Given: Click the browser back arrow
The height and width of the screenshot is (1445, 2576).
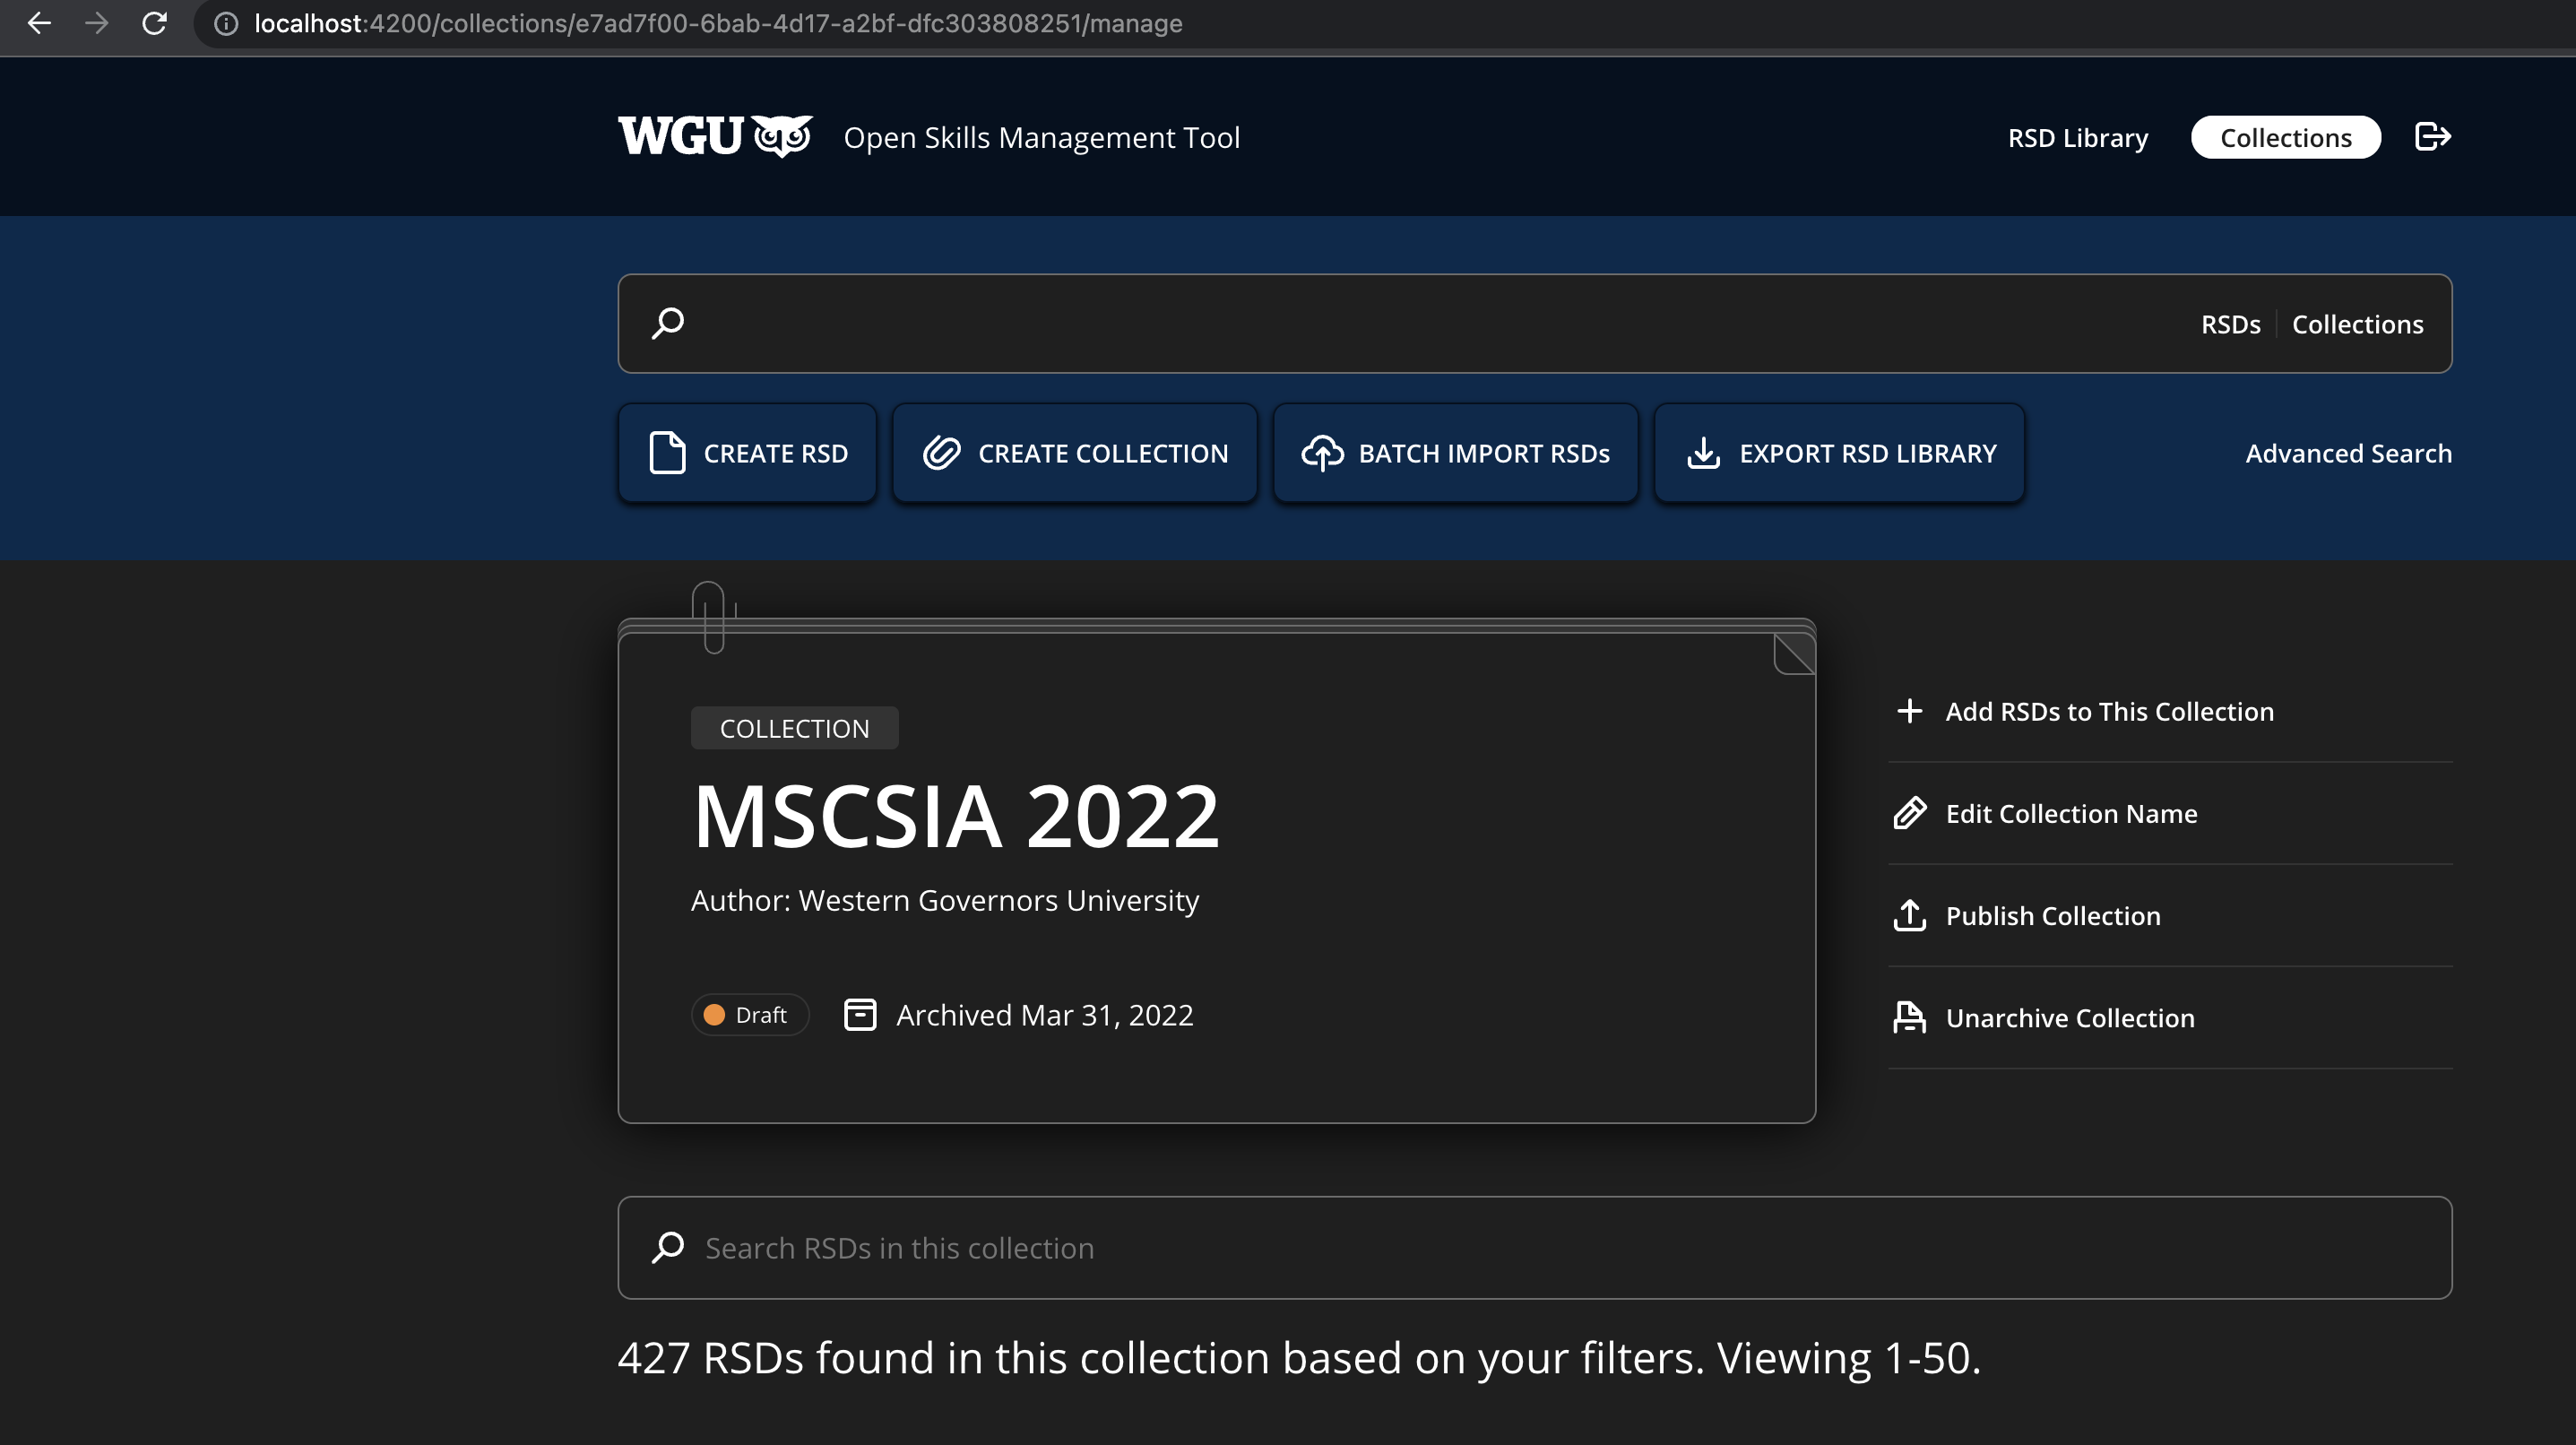Looking at the screenshot, I should tap(39, 23).
